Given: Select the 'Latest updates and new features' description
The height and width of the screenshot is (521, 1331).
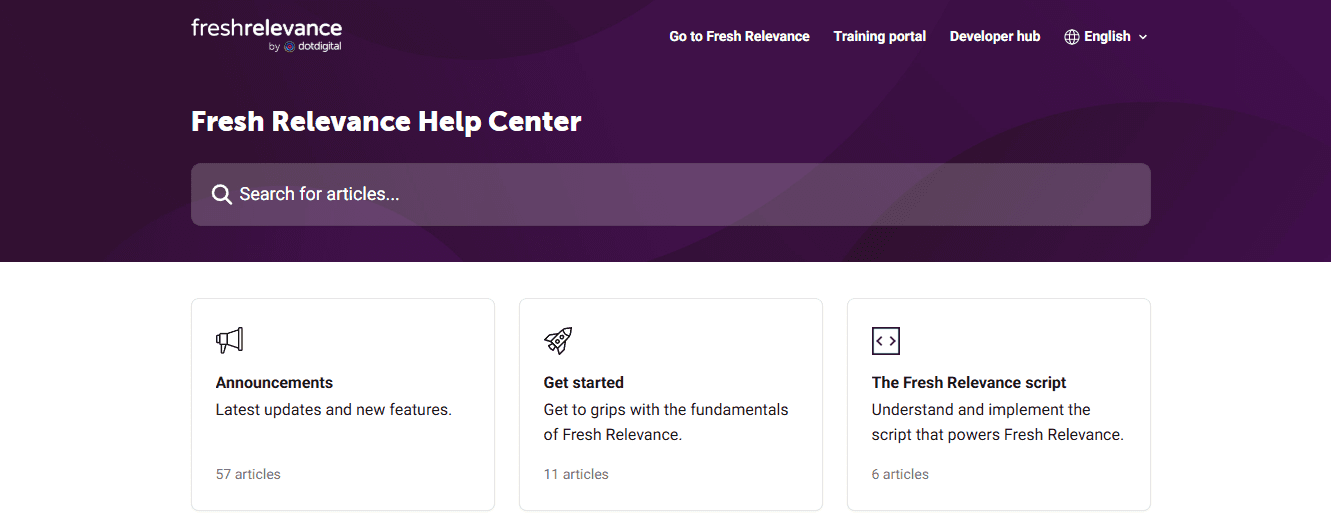Looking at the screenshot, I should coord(334,409).
